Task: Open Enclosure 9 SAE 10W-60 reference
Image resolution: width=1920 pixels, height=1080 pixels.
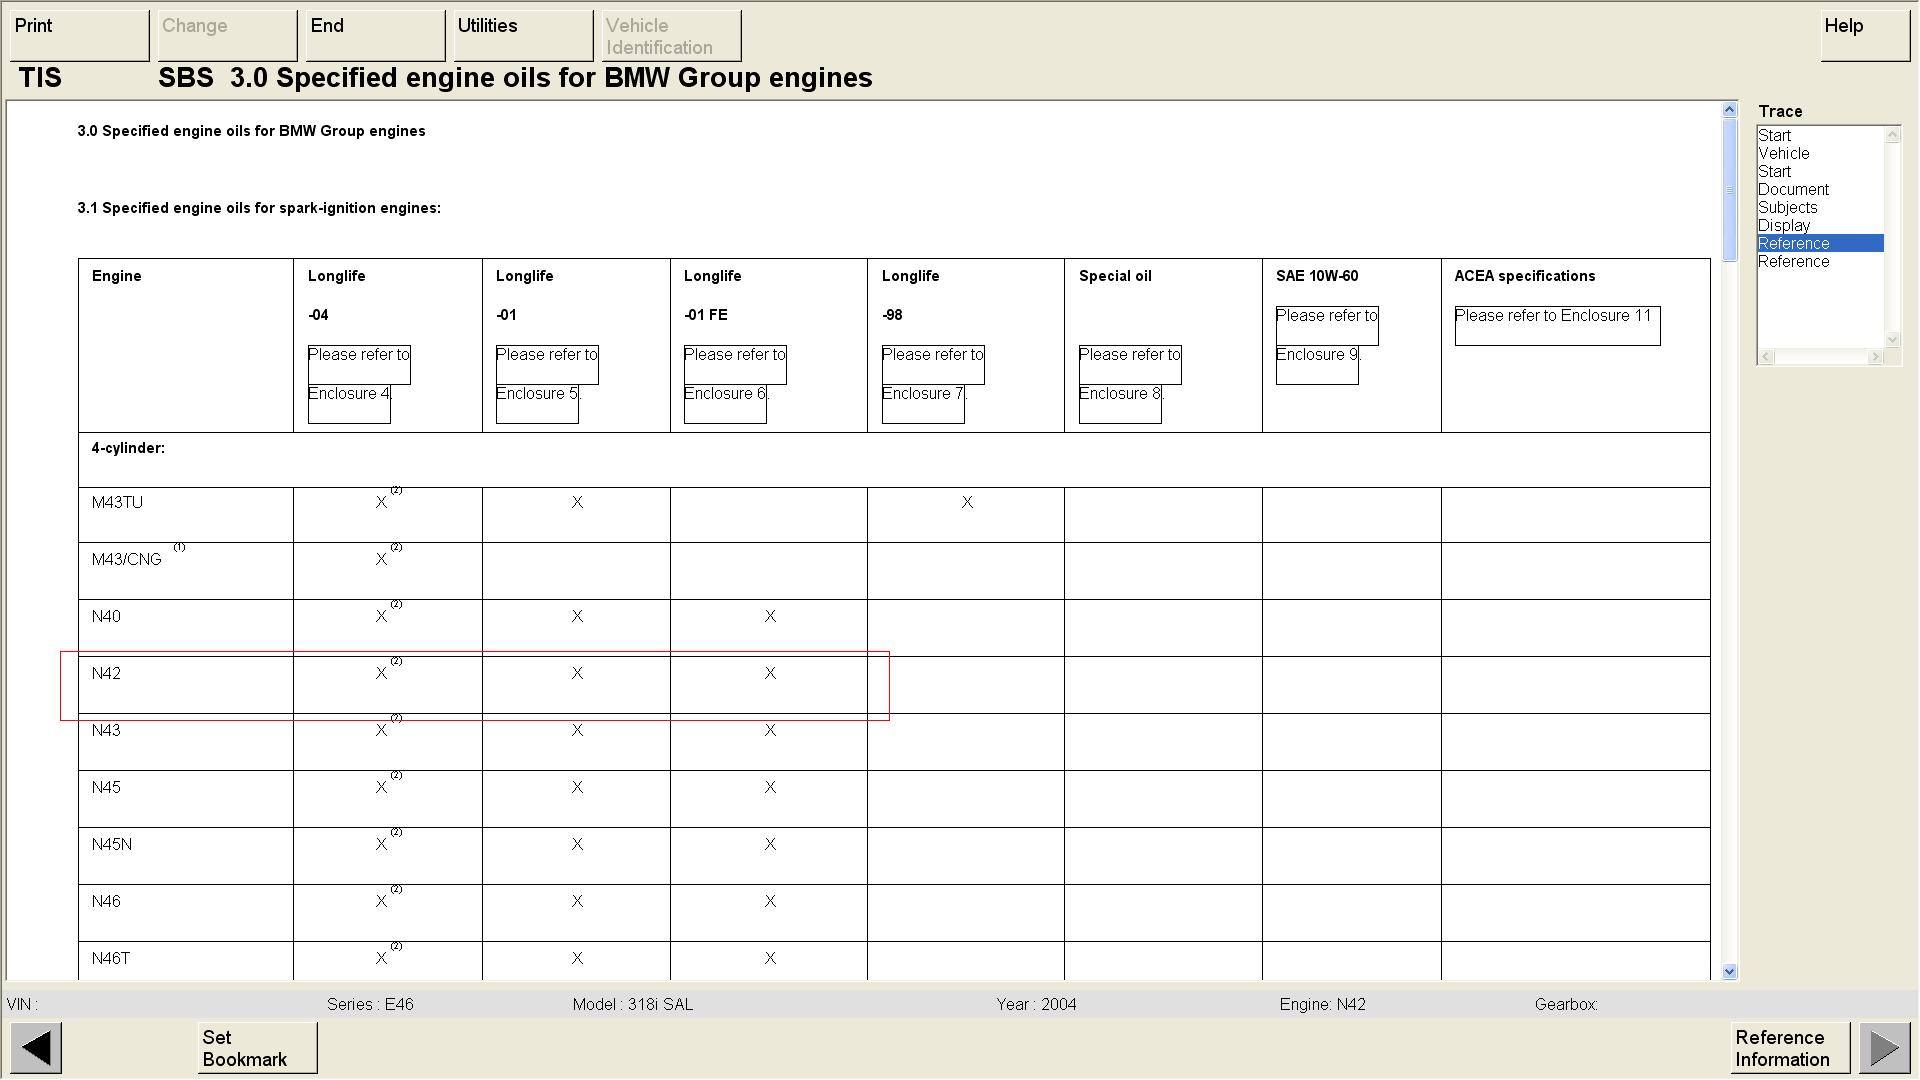Action: coord(1317,355)
